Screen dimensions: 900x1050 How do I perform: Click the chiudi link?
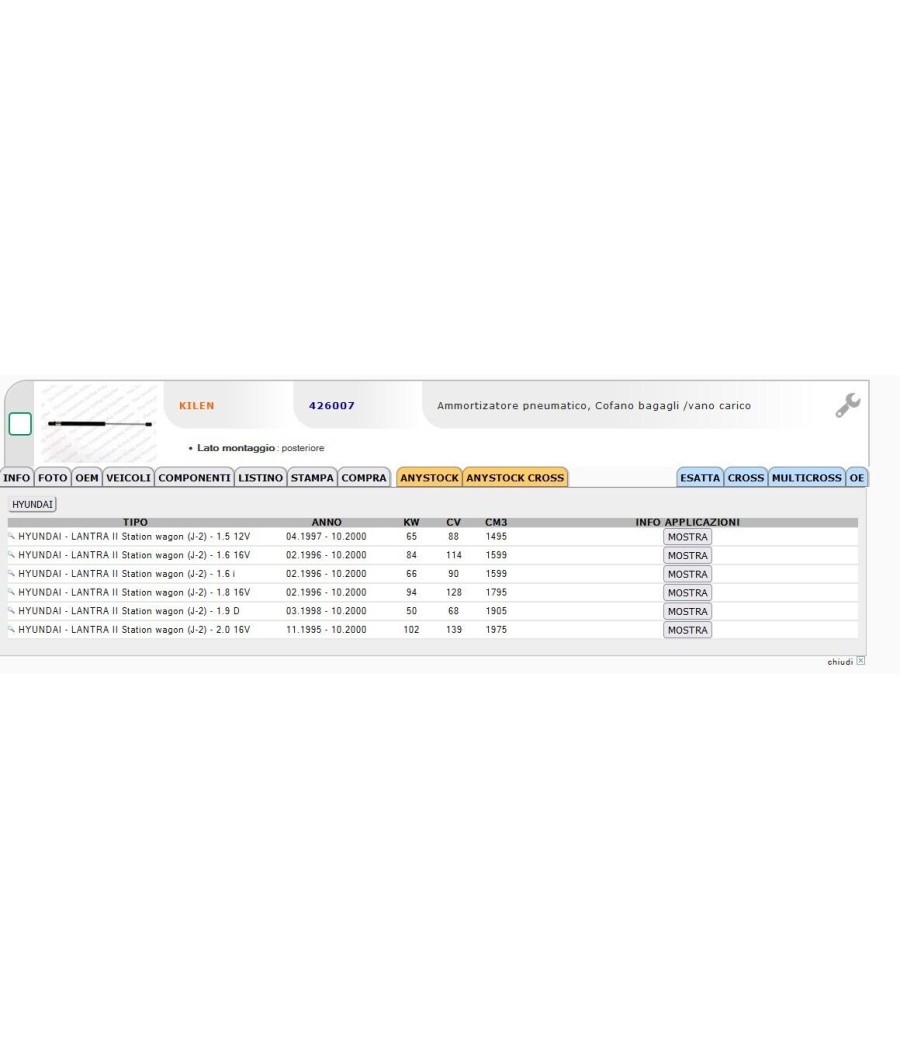point(840,662)
